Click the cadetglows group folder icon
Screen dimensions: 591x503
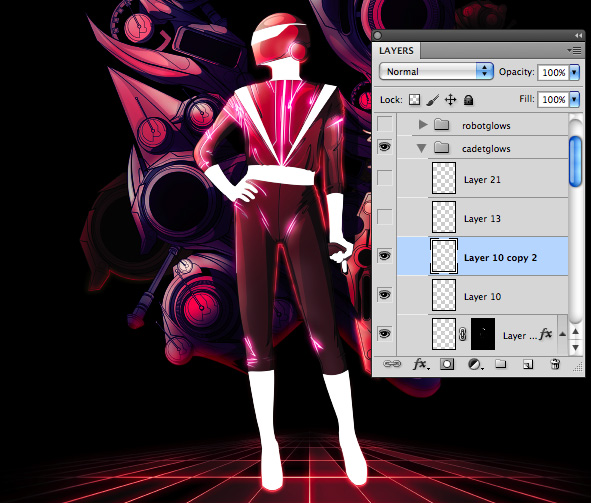(441, 147)
